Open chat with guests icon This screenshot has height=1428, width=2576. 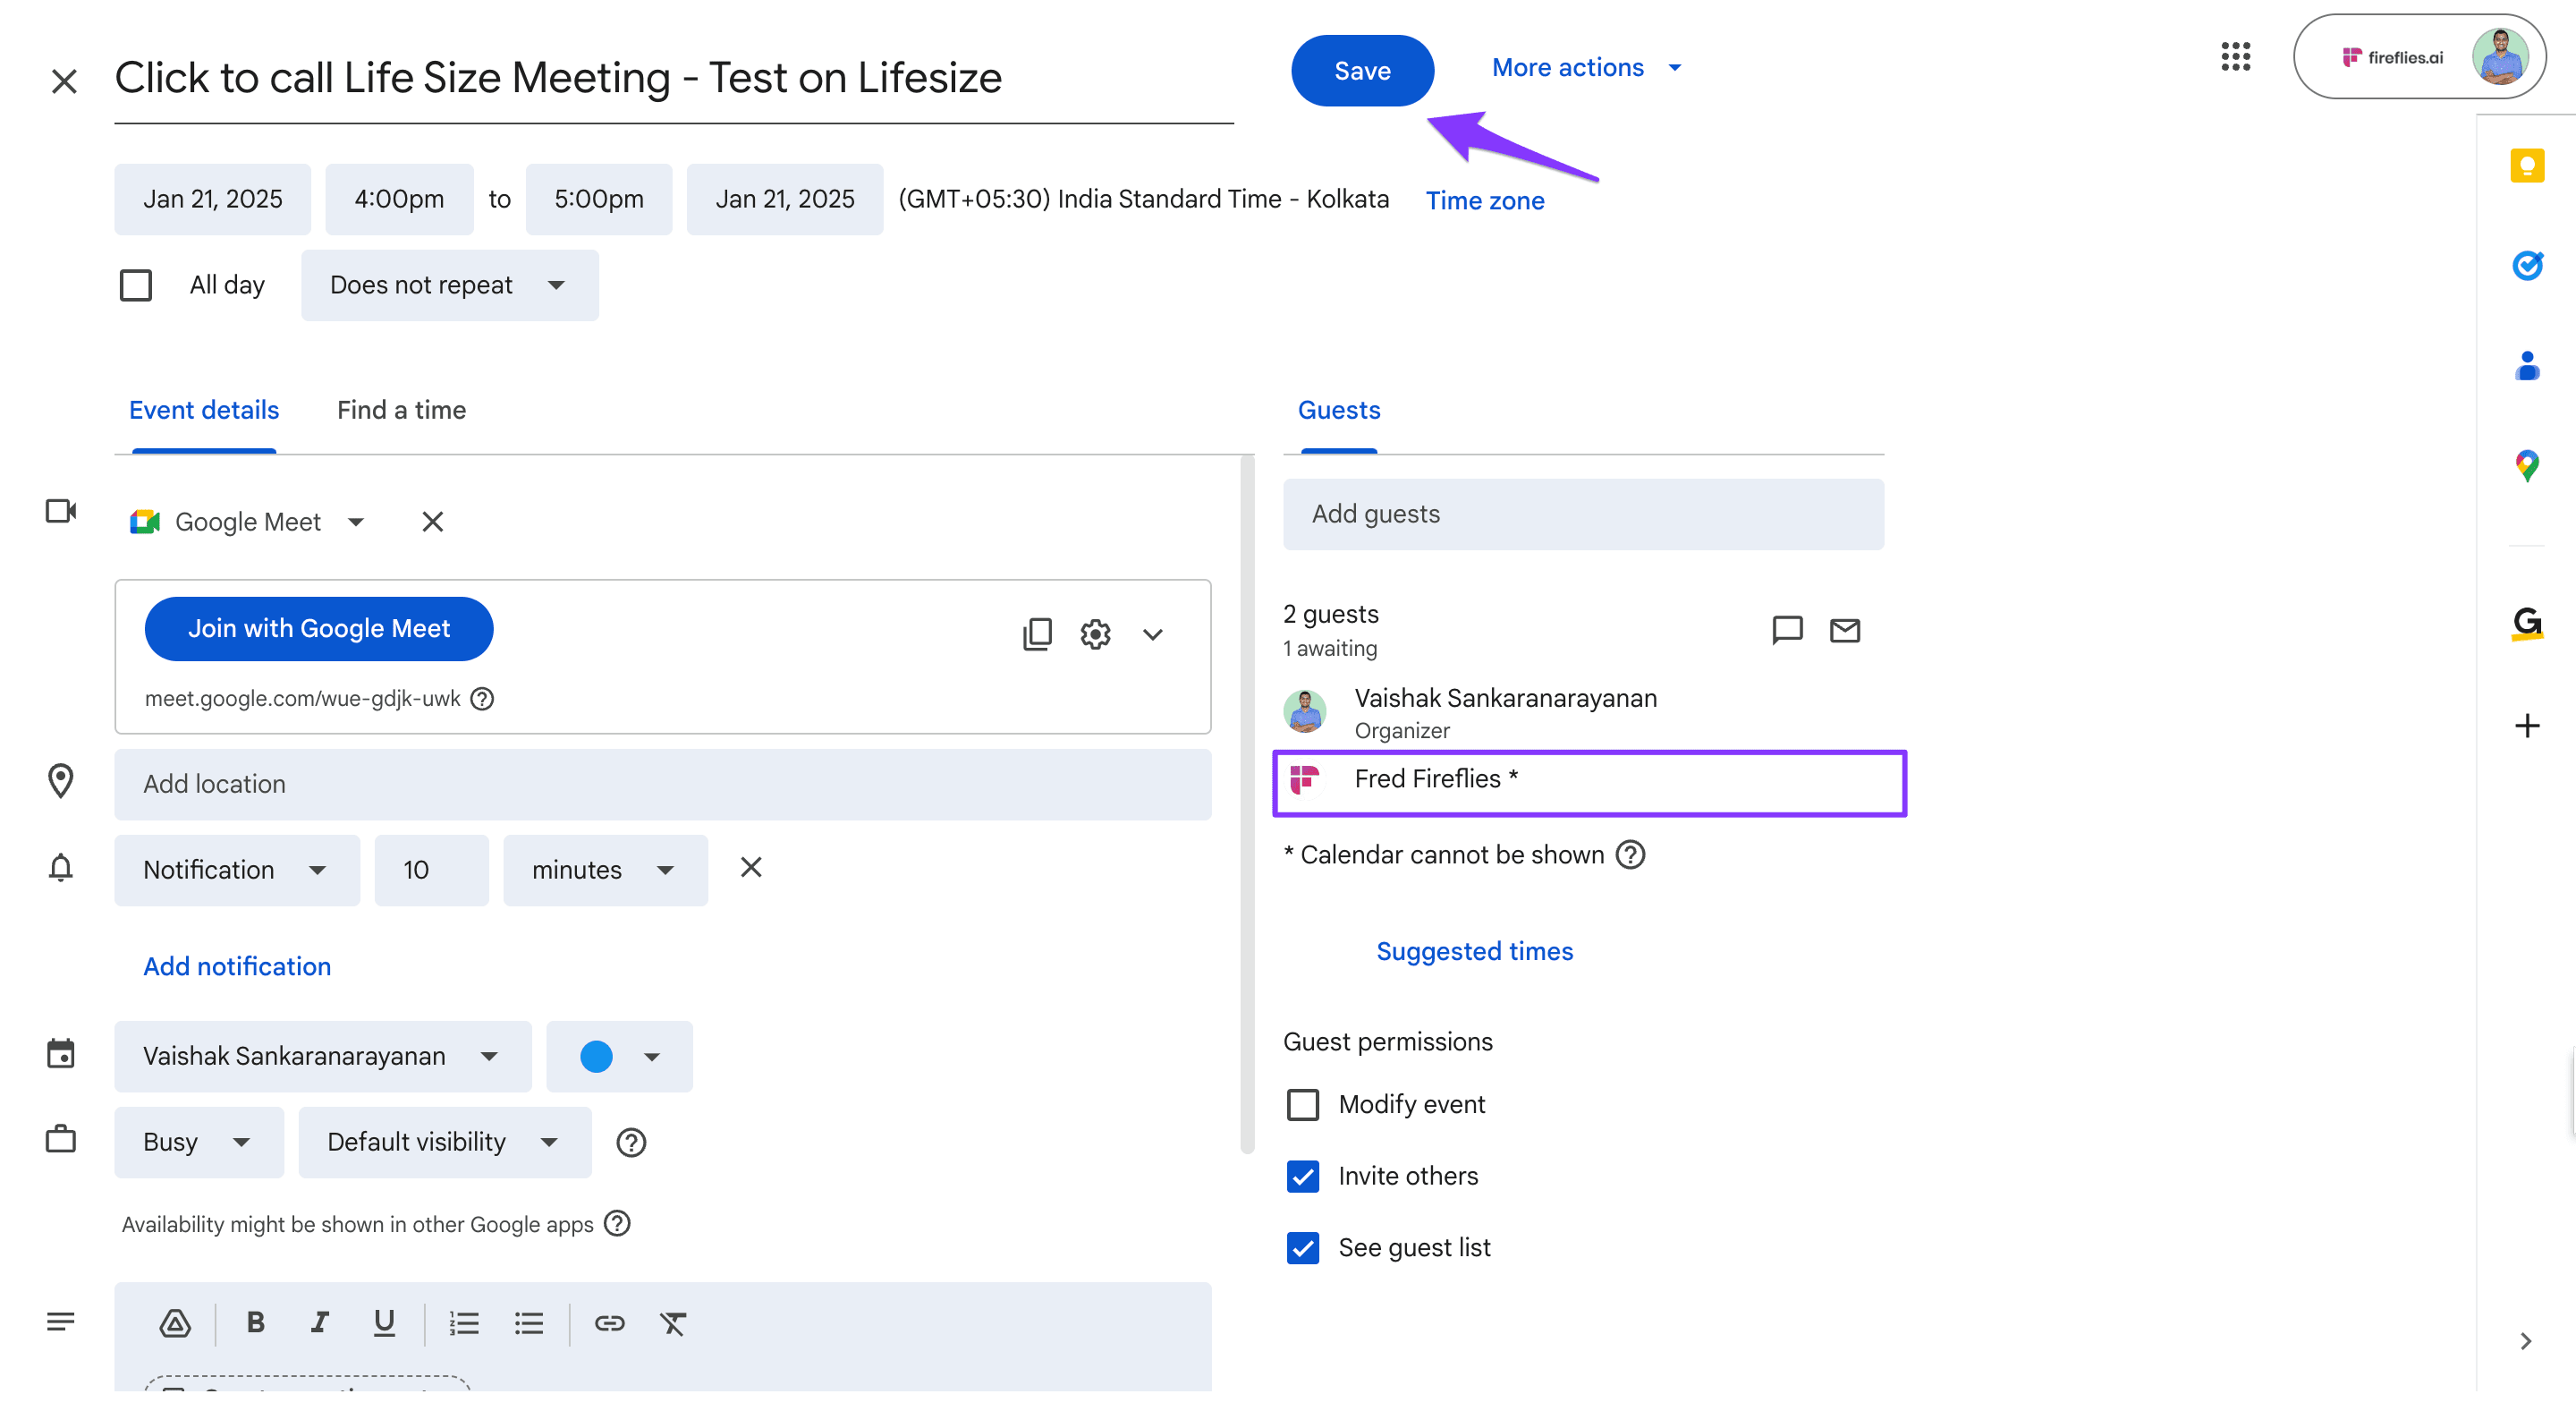click(1787, 630)
